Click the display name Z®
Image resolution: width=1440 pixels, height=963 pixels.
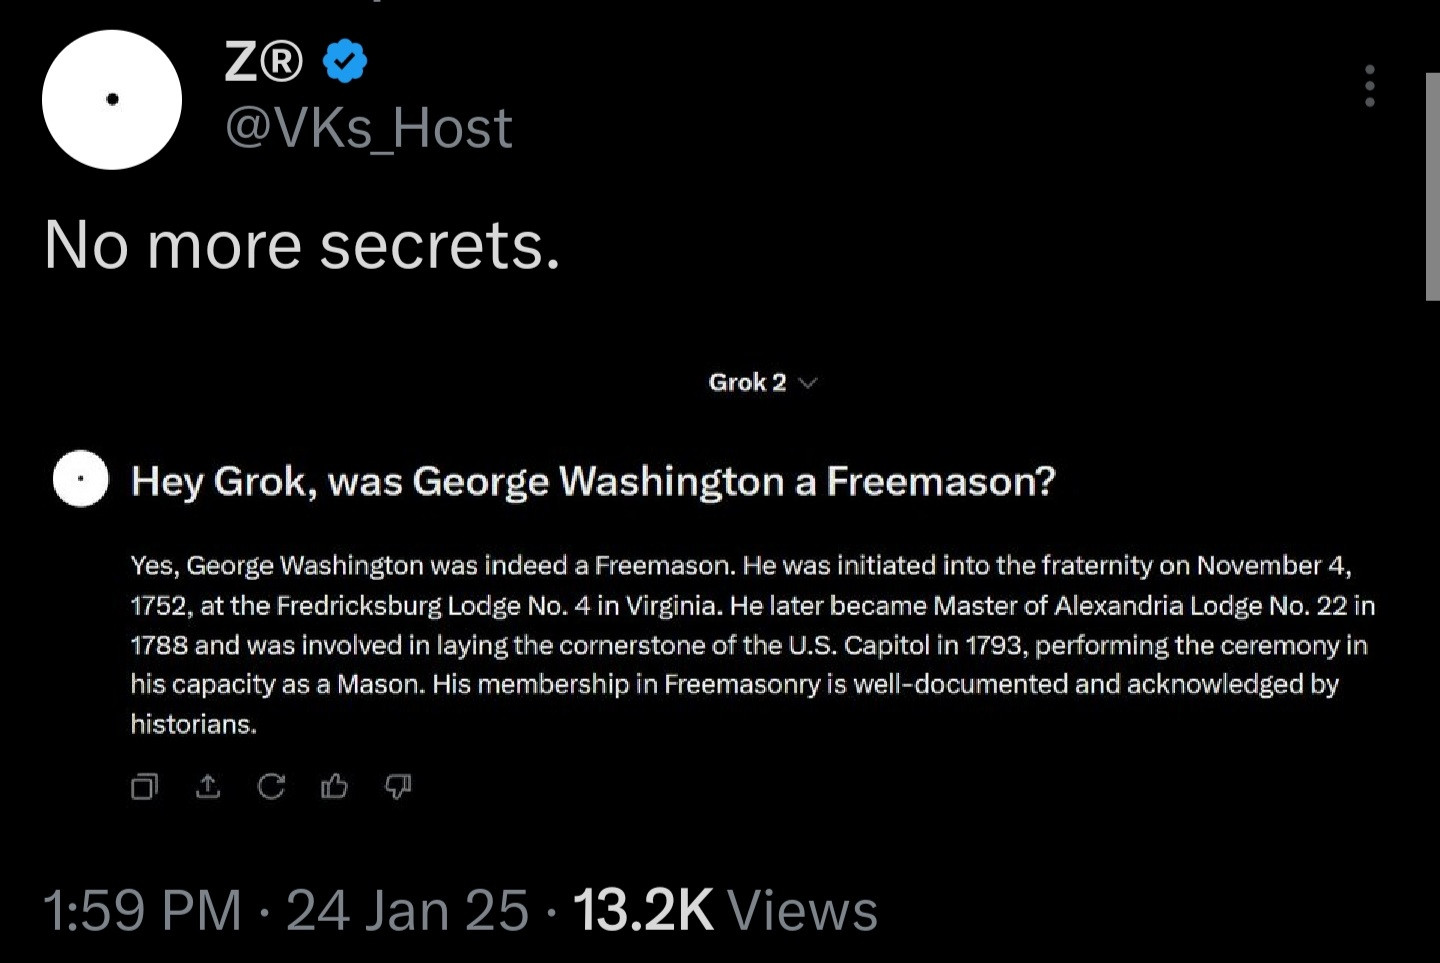(x=263, y=62)
